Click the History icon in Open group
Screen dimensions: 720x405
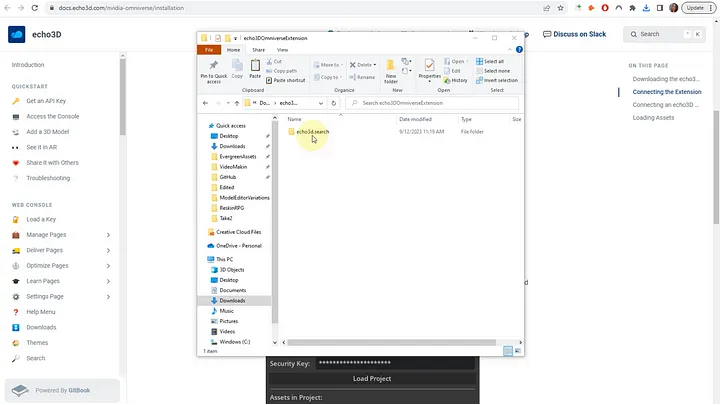456,80
